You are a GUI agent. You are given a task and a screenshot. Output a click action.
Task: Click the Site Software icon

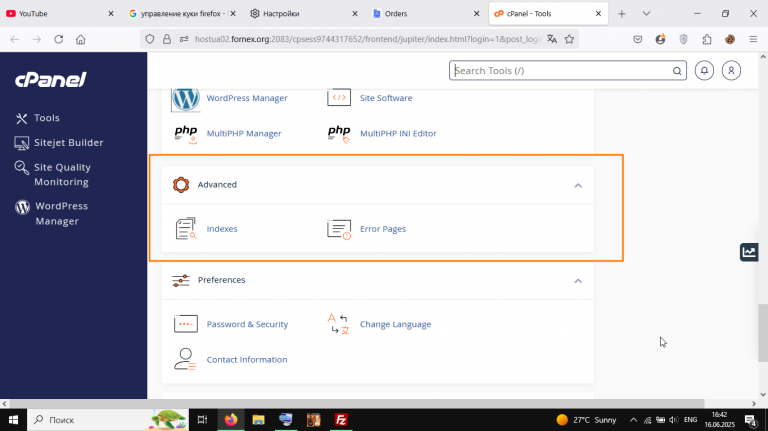point(339,97)
